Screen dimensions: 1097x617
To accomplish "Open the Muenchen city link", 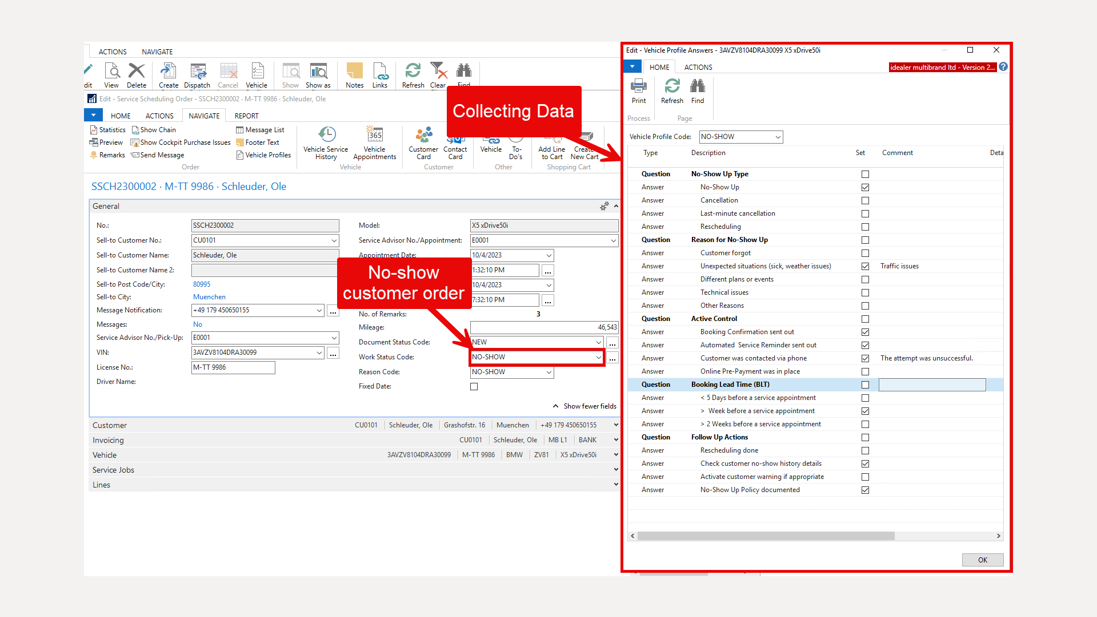I will [x=209, y=296].
